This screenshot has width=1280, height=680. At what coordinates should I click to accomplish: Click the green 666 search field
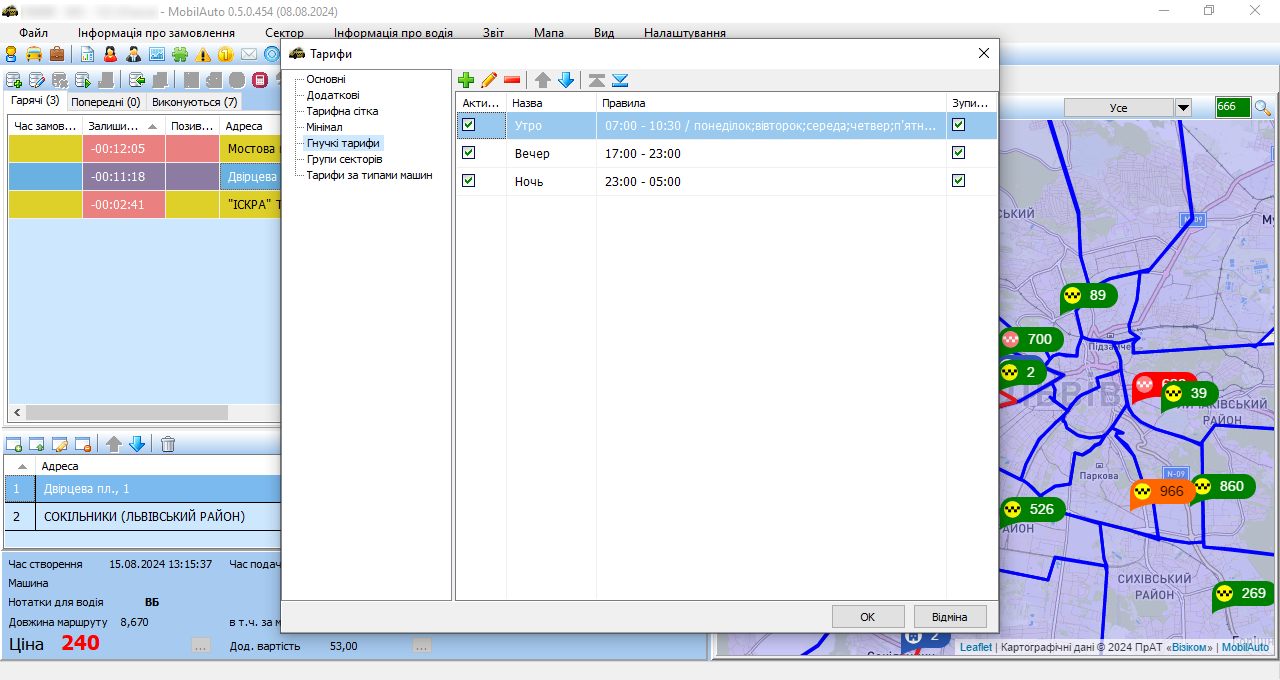tap(1232, 108)
